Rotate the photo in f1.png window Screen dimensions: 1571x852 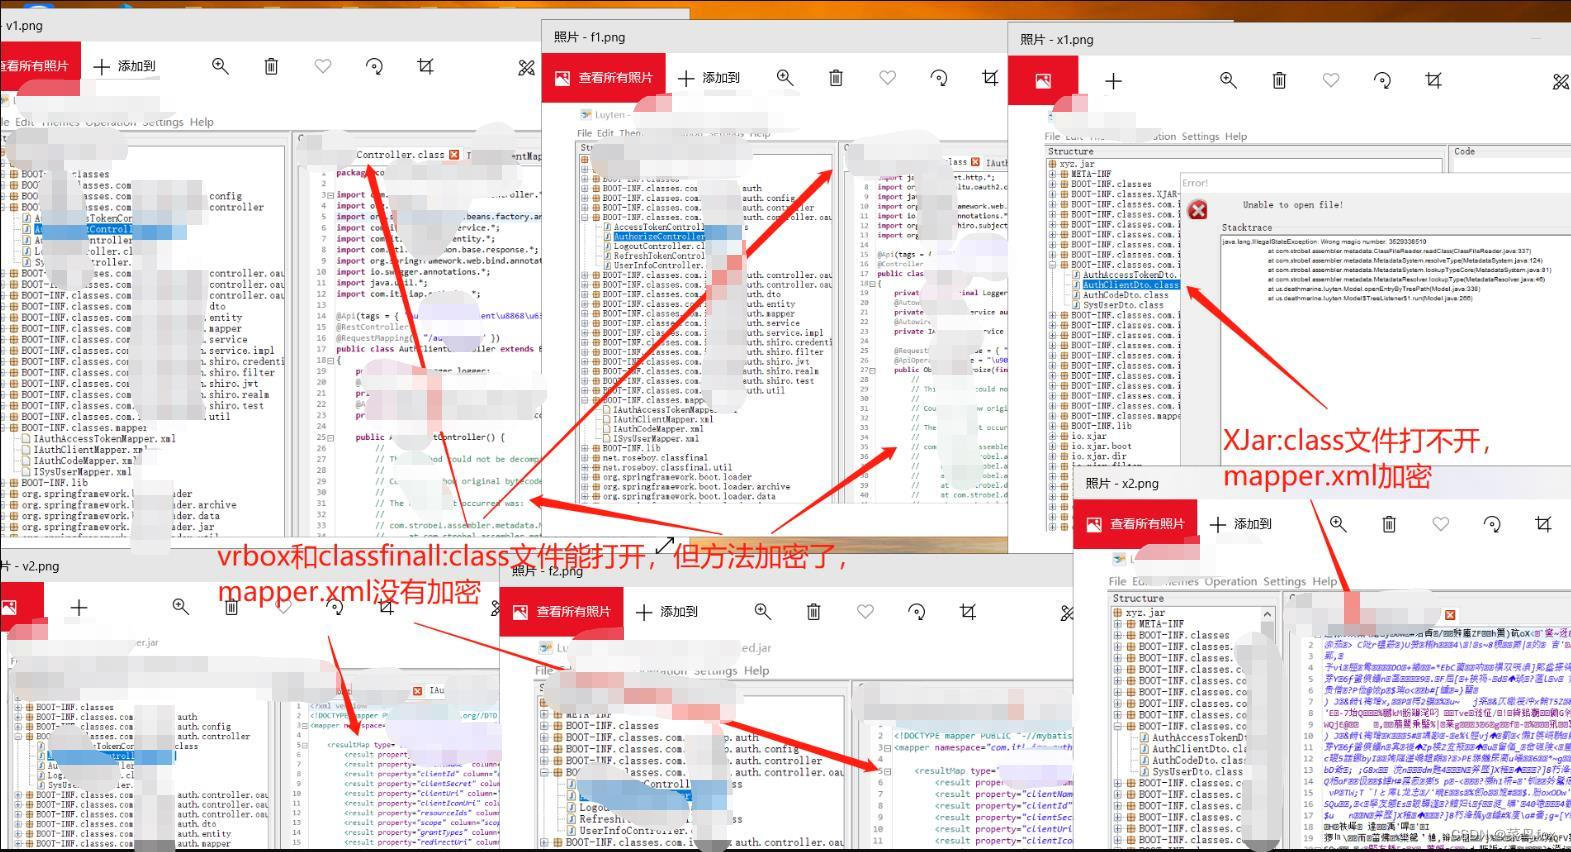[938, 77]
